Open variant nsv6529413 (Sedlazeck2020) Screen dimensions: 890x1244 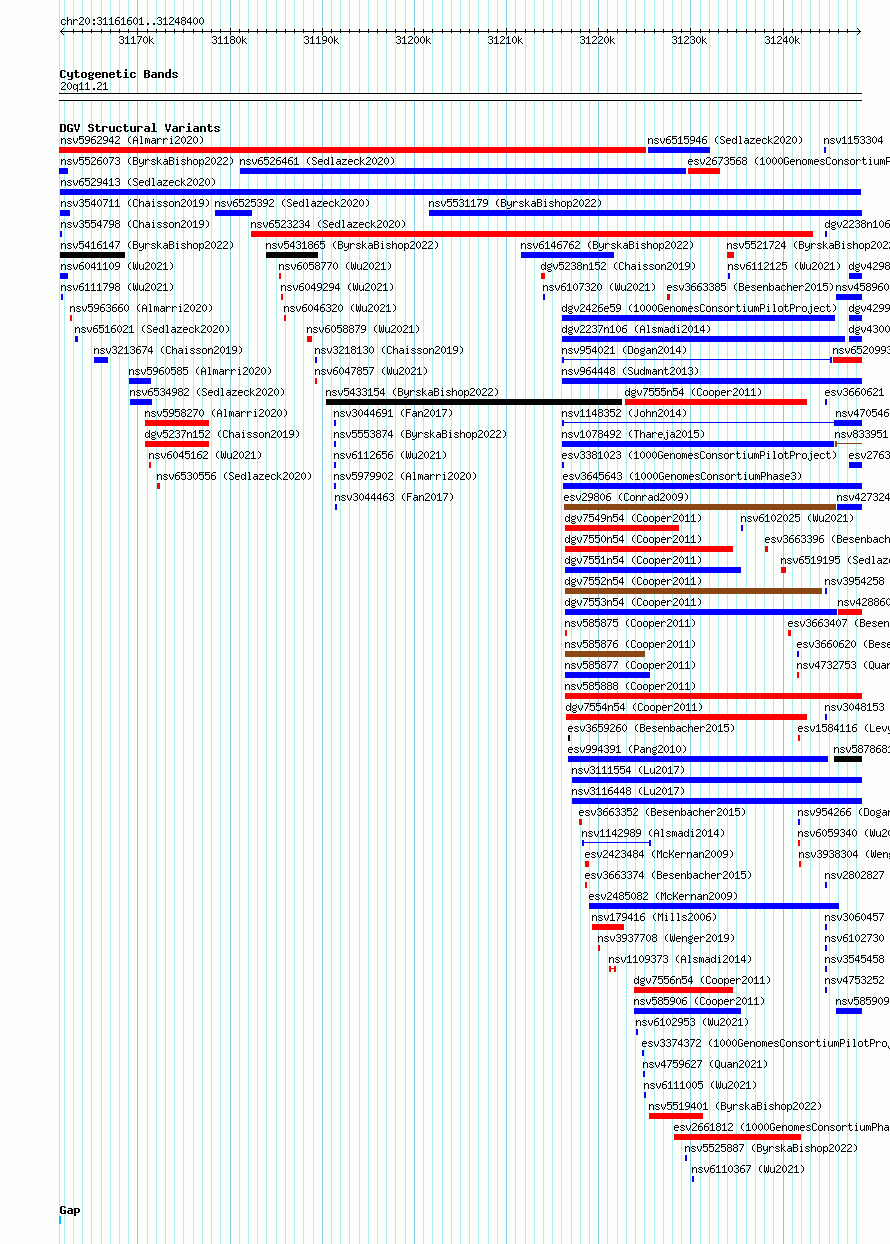point(137,183)
